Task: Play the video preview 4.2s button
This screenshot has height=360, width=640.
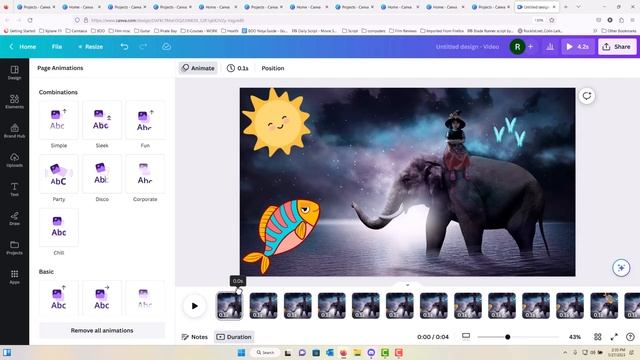Action: pyautogui.click(x=578, y=47)
